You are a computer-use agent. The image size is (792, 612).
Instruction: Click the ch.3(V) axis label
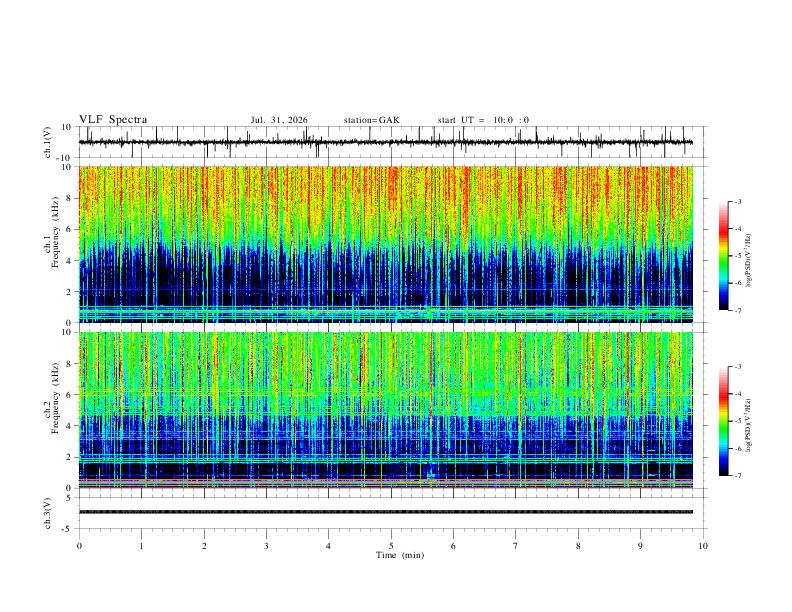tap(48, 513)
